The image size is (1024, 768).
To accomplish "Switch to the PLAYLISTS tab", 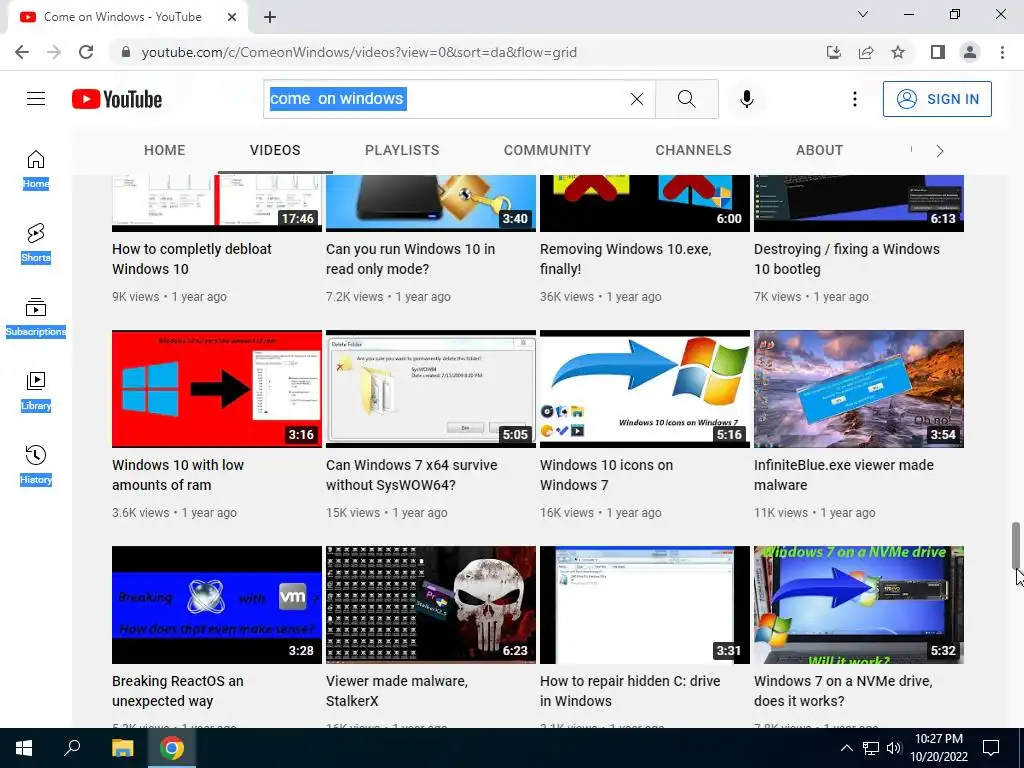I will [402, 150].
